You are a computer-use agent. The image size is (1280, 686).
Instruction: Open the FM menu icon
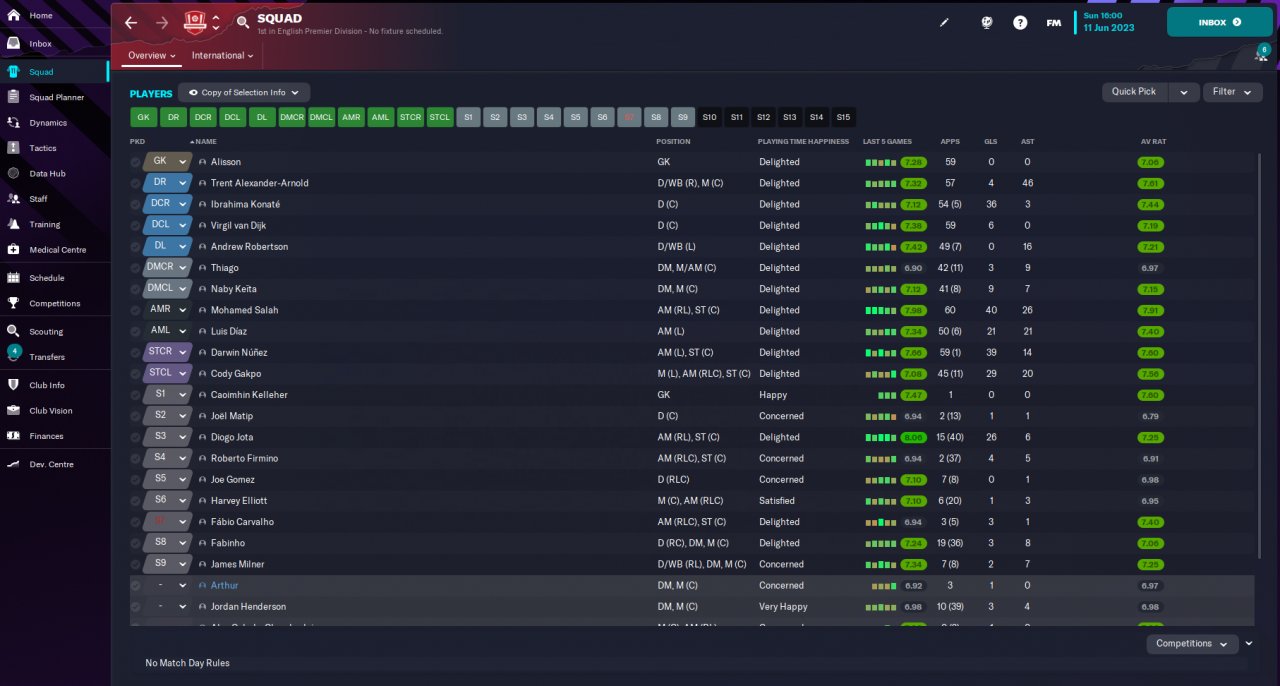pos(1054,22)
